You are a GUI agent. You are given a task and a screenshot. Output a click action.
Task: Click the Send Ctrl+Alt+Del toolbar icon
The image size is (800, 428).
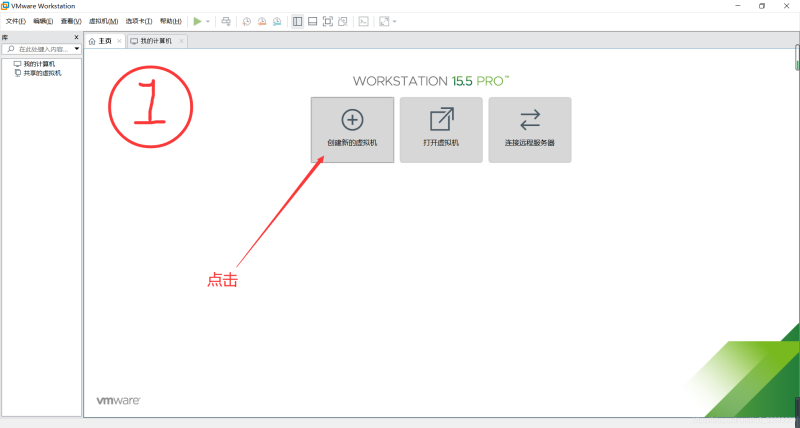coord(227,21)
